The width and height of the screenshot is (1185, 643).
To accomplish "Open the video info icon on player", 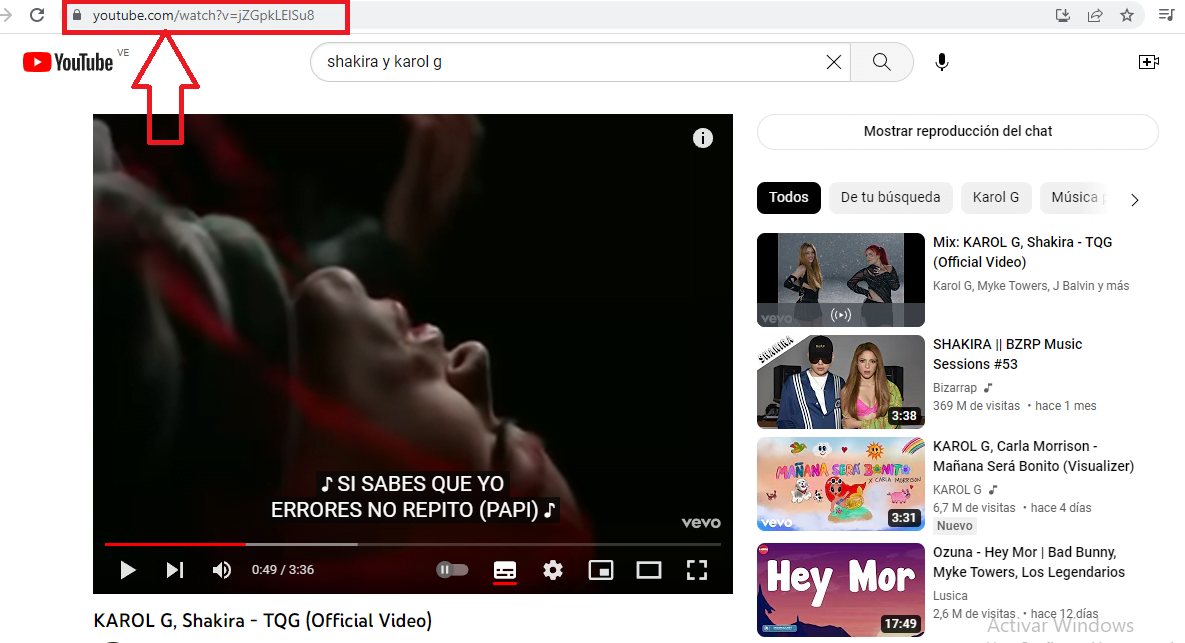I will click(x=703, y=138).
